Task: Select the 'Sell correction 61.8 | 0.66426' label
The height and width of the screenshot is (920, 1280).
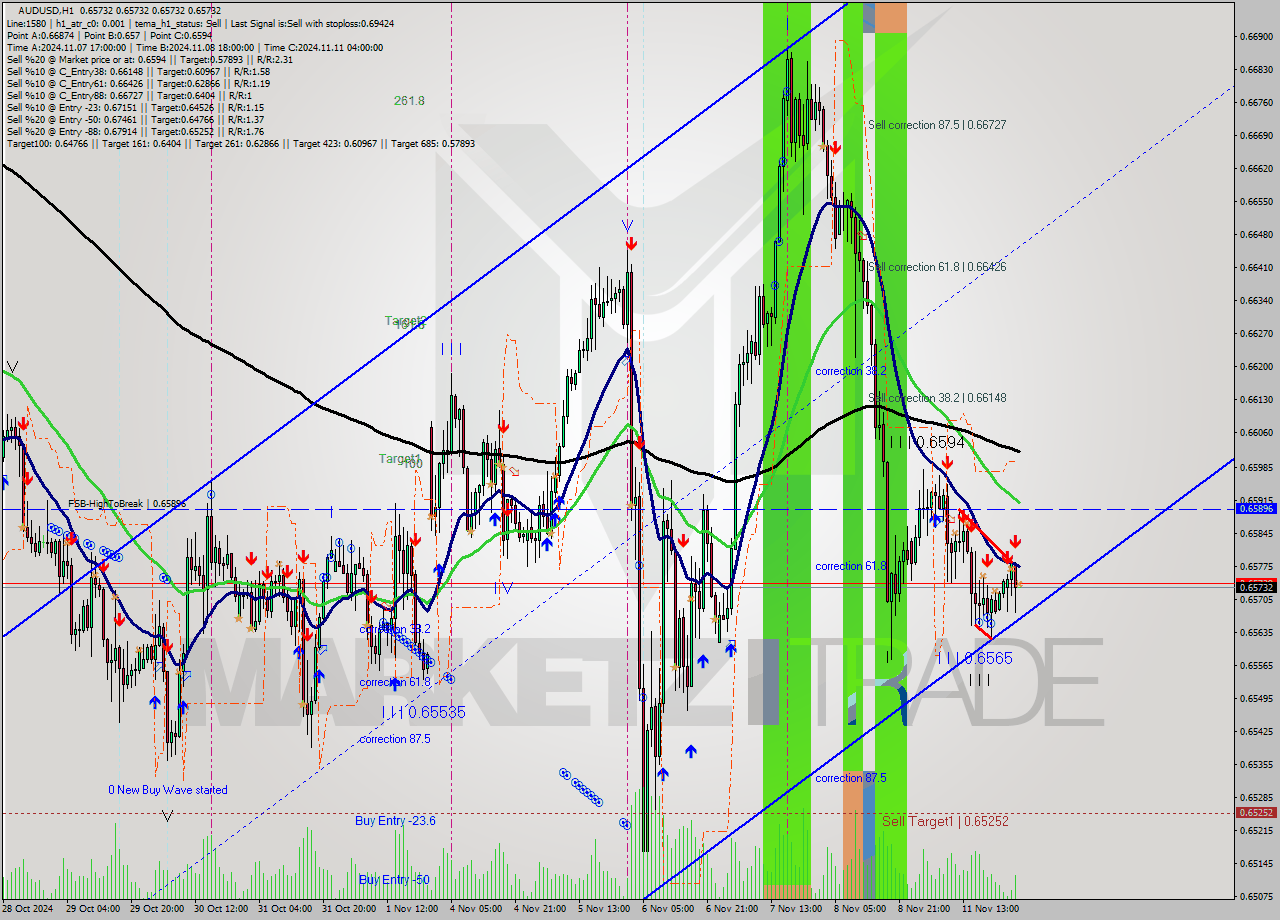Action: point(937,267)
